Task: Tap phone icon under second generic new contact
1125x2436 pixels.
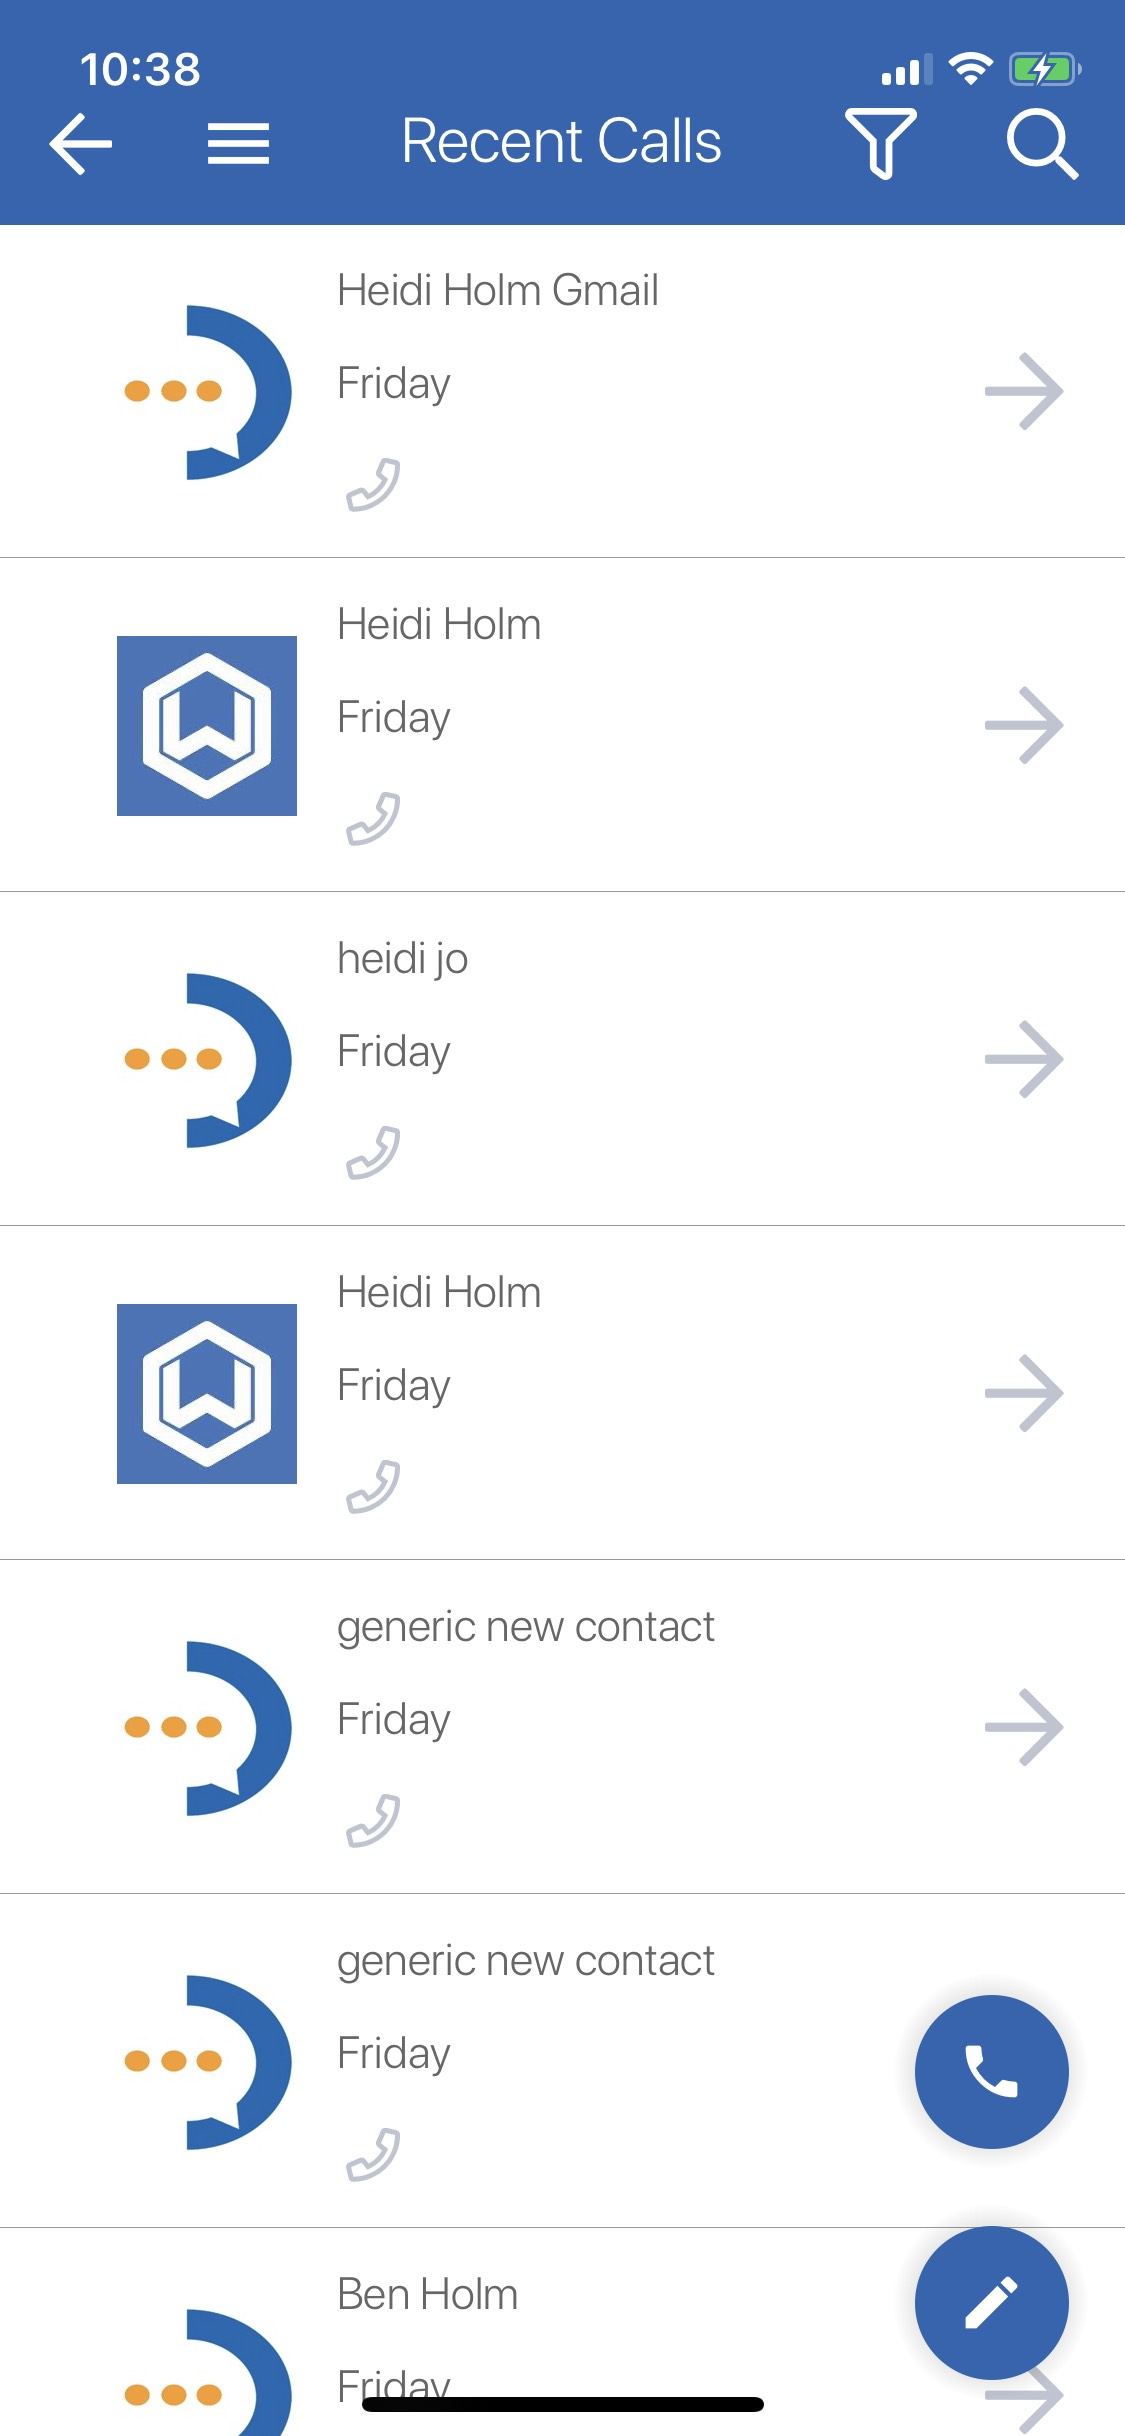Action: (x=373, y=2155)
